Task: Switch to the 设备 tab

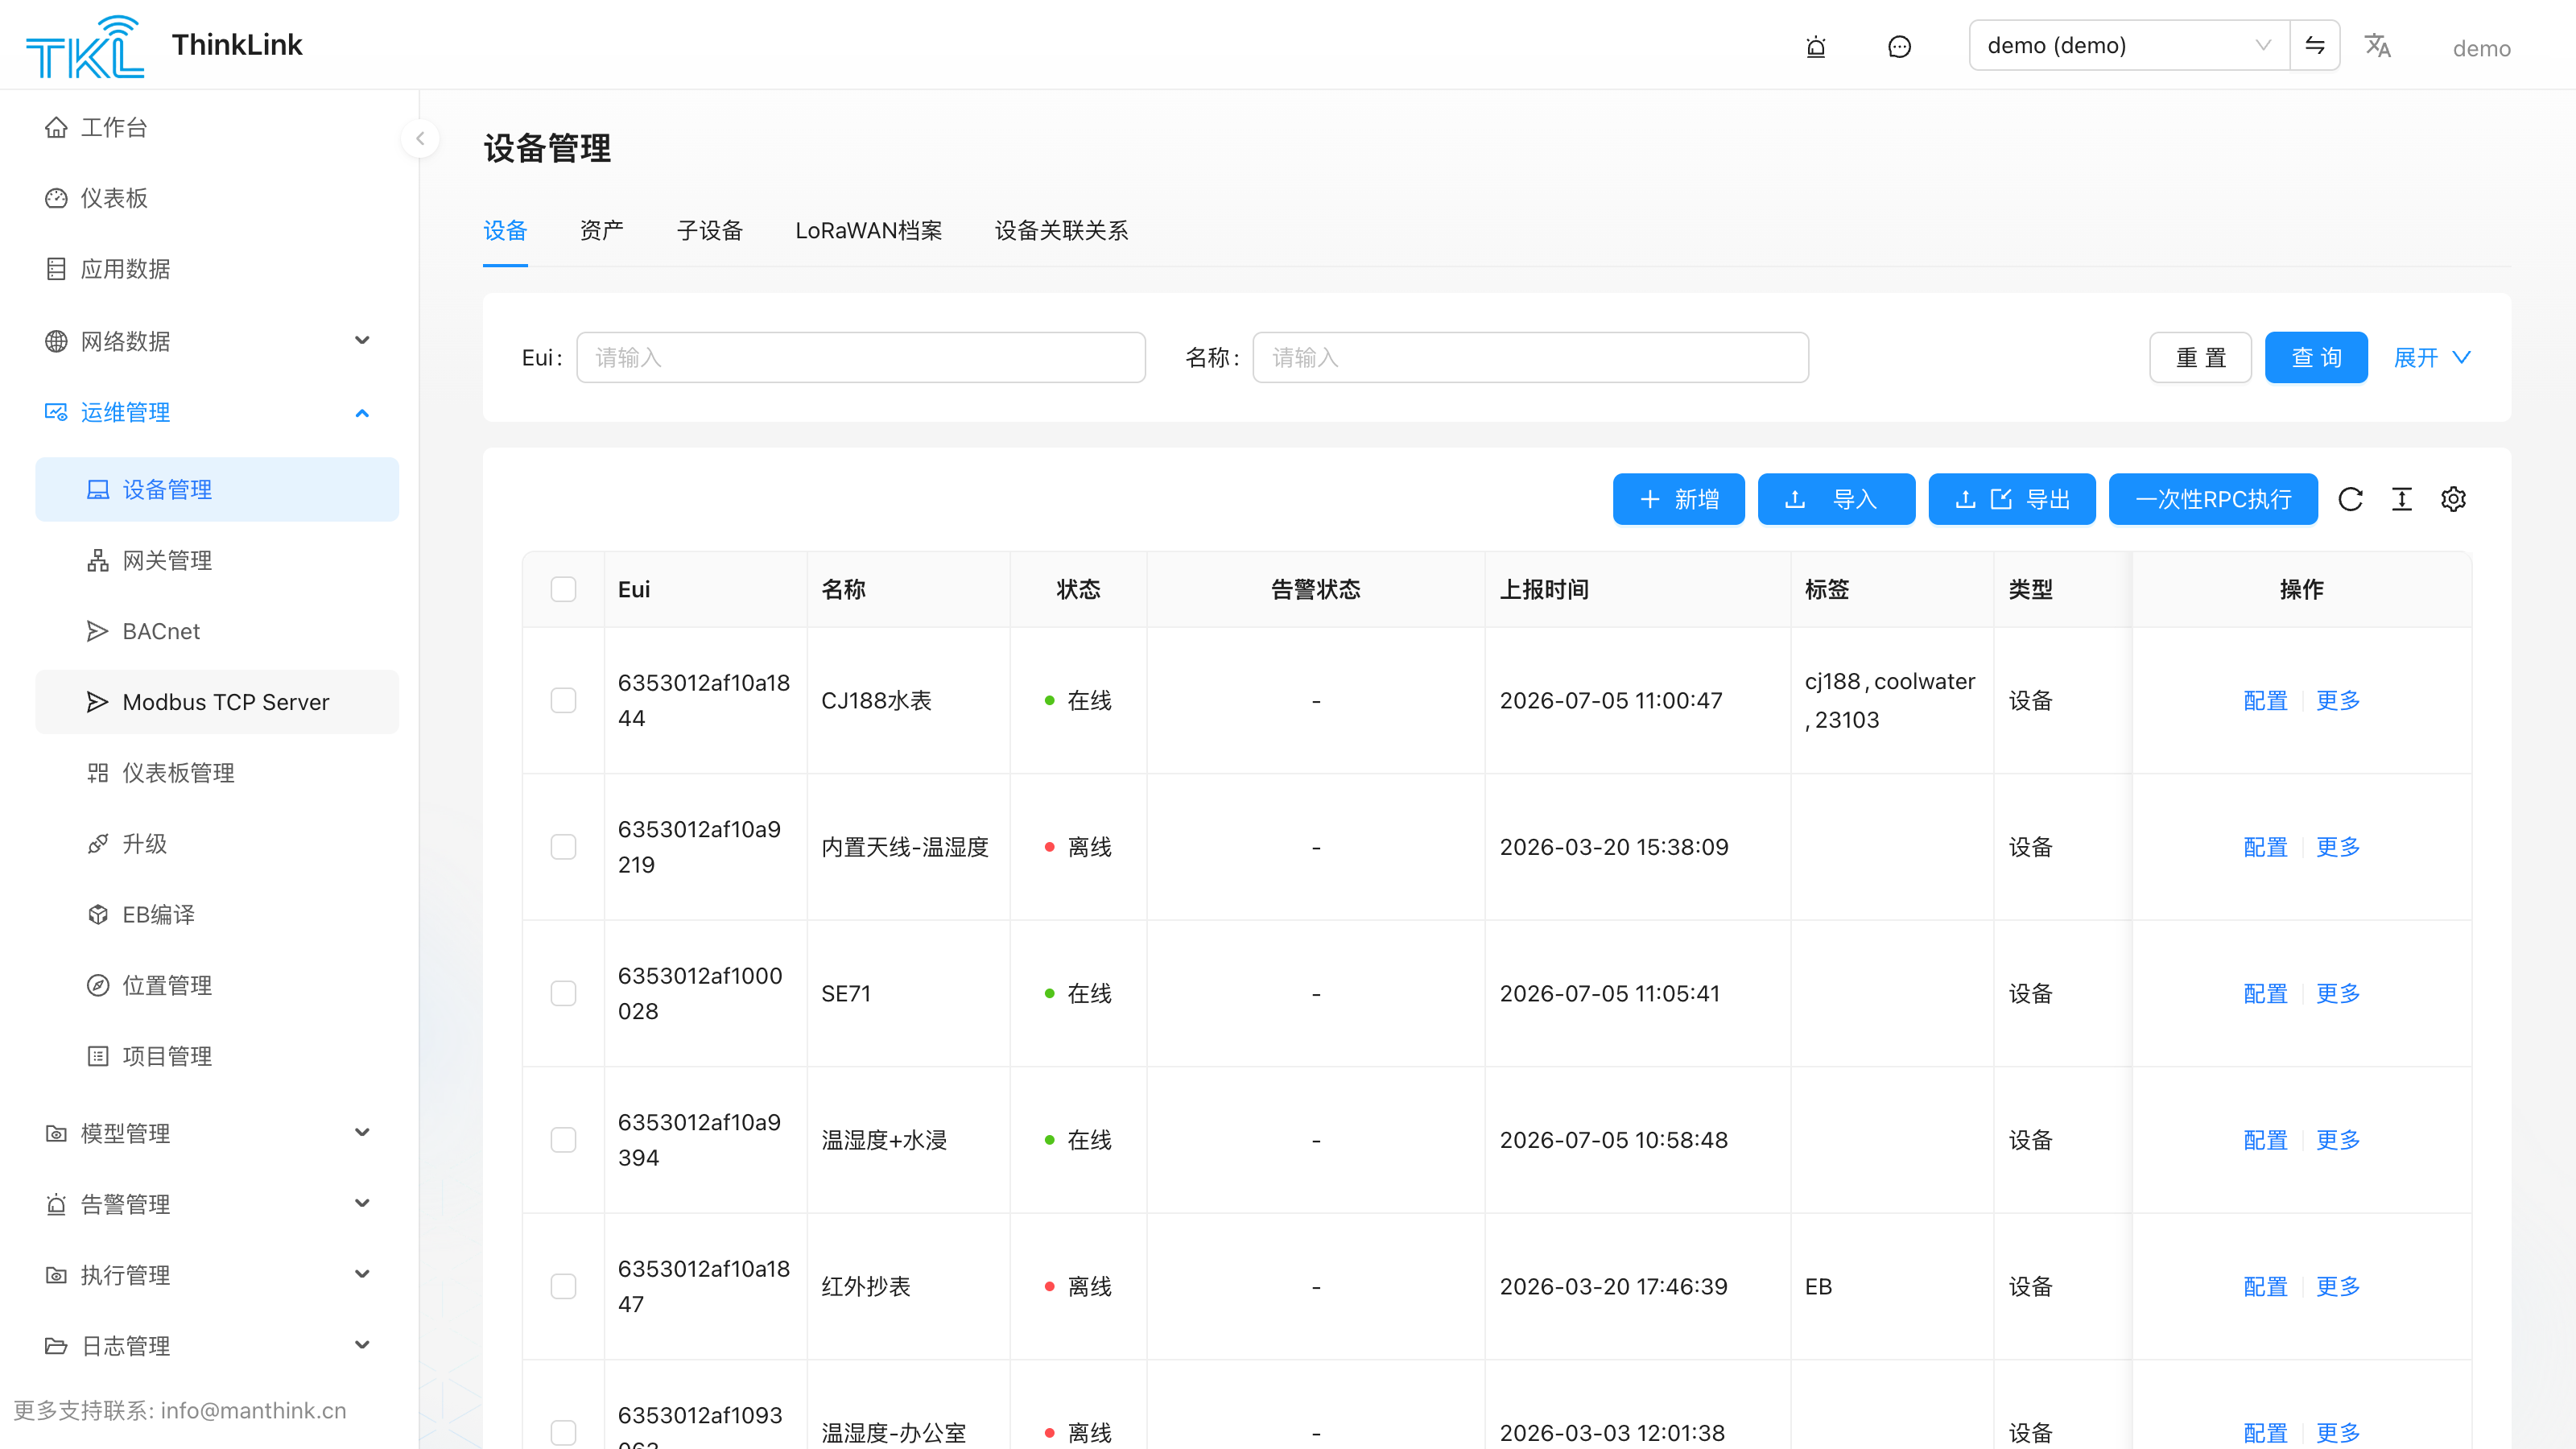Action: pos(505,231)
